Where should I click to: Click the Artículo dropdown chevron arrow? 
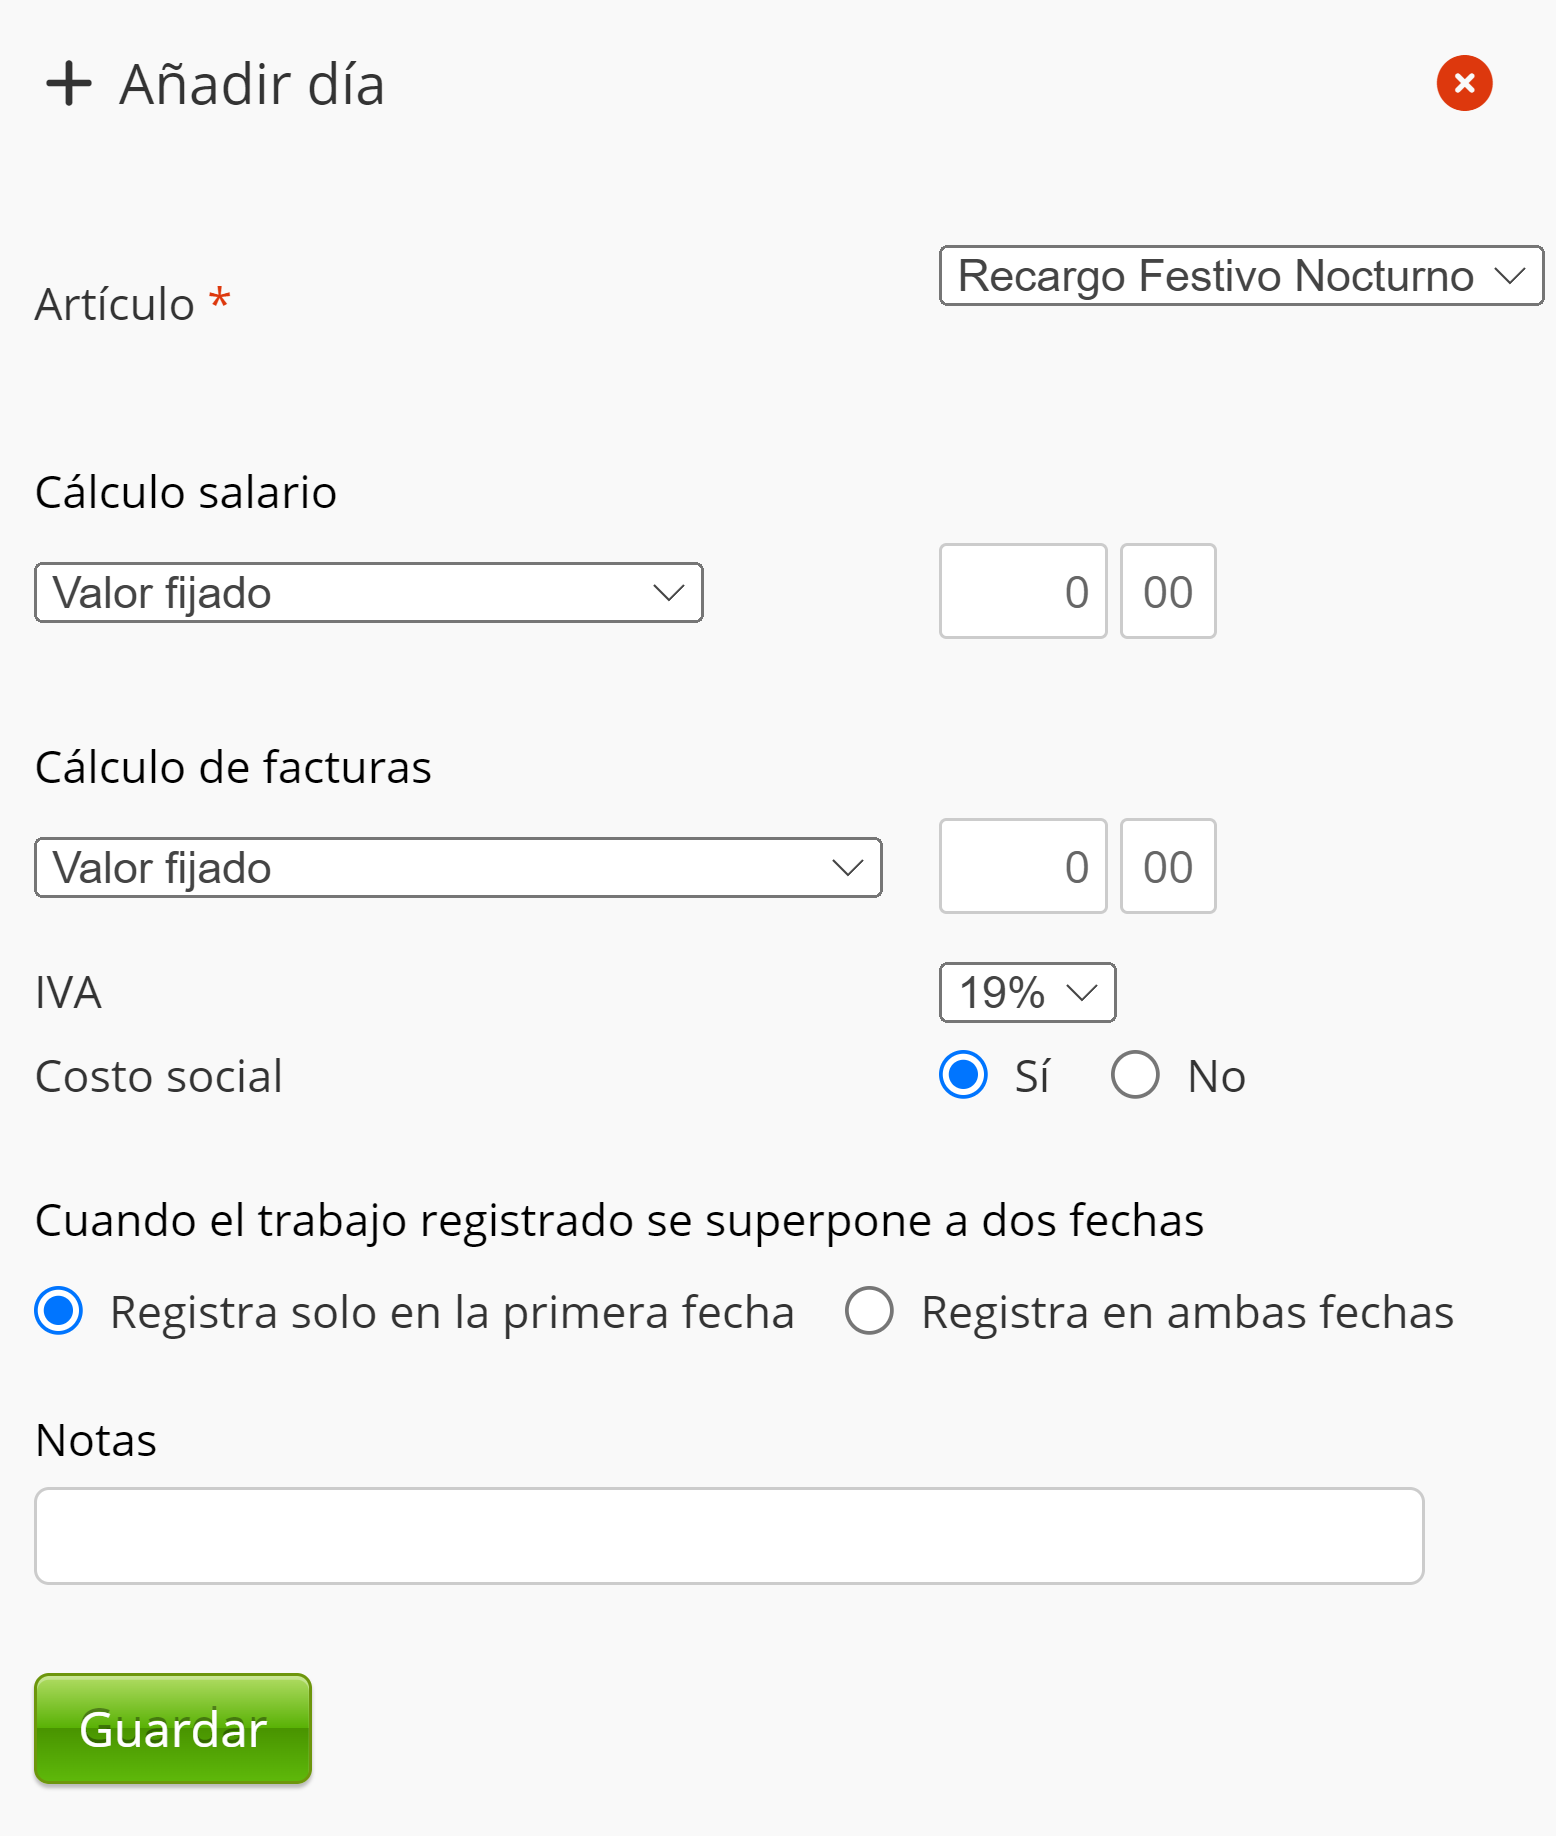[1509, 276]
